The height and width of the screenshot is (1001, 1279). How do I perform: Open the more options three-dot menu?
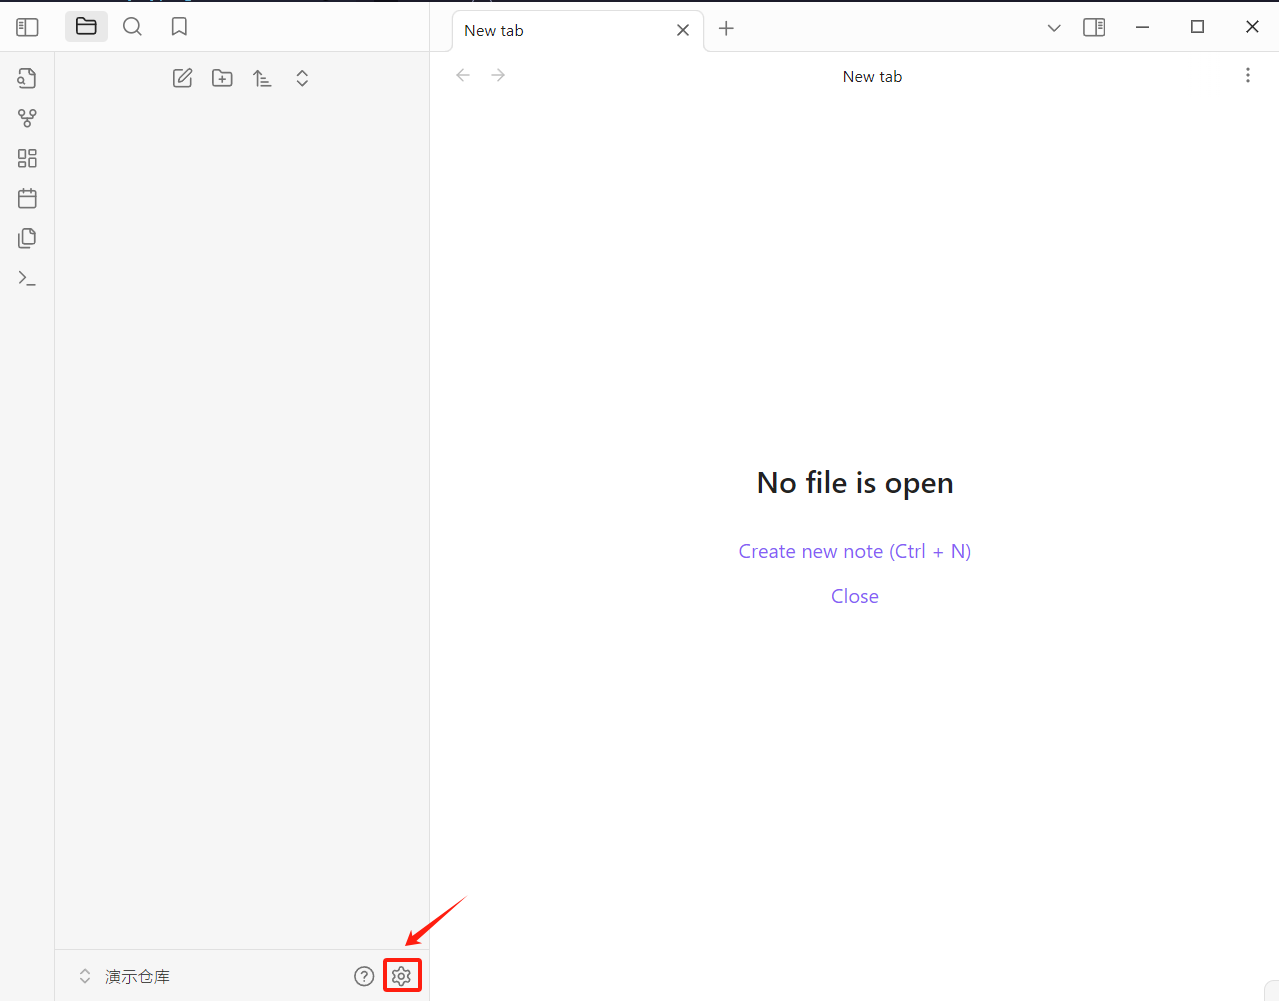click(1247, 75)
